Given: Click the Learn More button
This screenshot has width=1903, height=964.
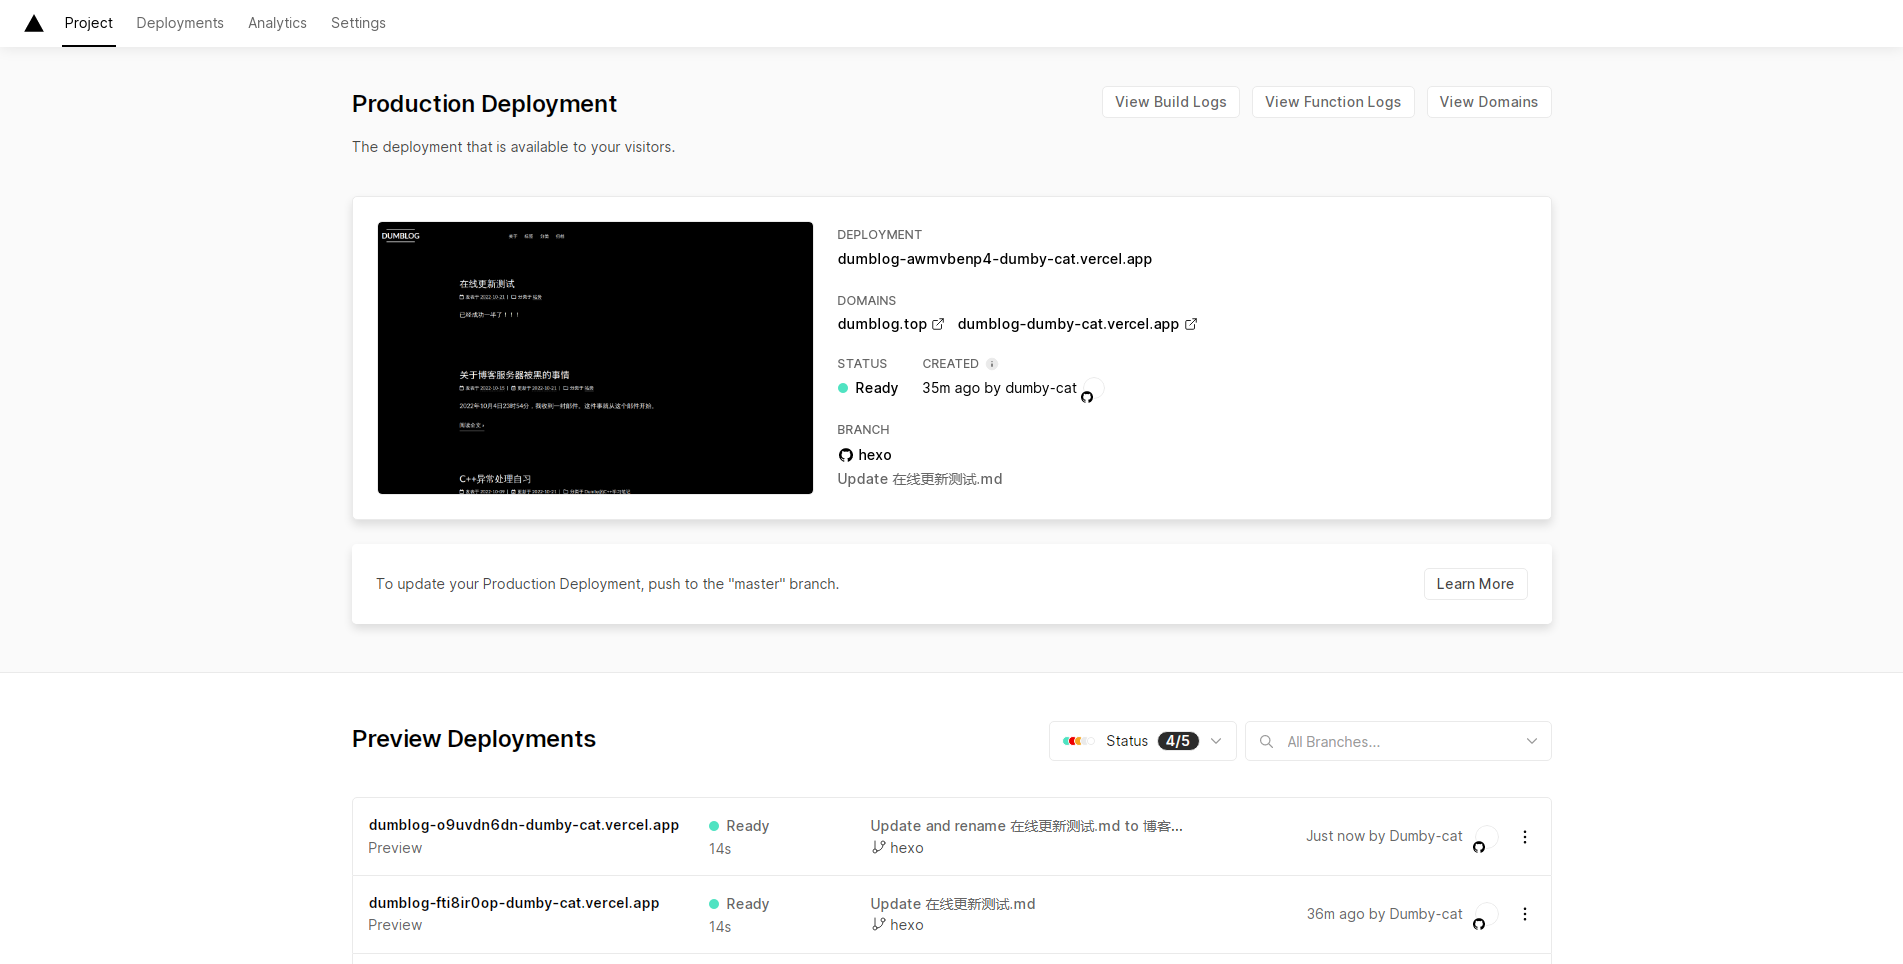Looking at the screenshot, I should [x=1475, y=583].
